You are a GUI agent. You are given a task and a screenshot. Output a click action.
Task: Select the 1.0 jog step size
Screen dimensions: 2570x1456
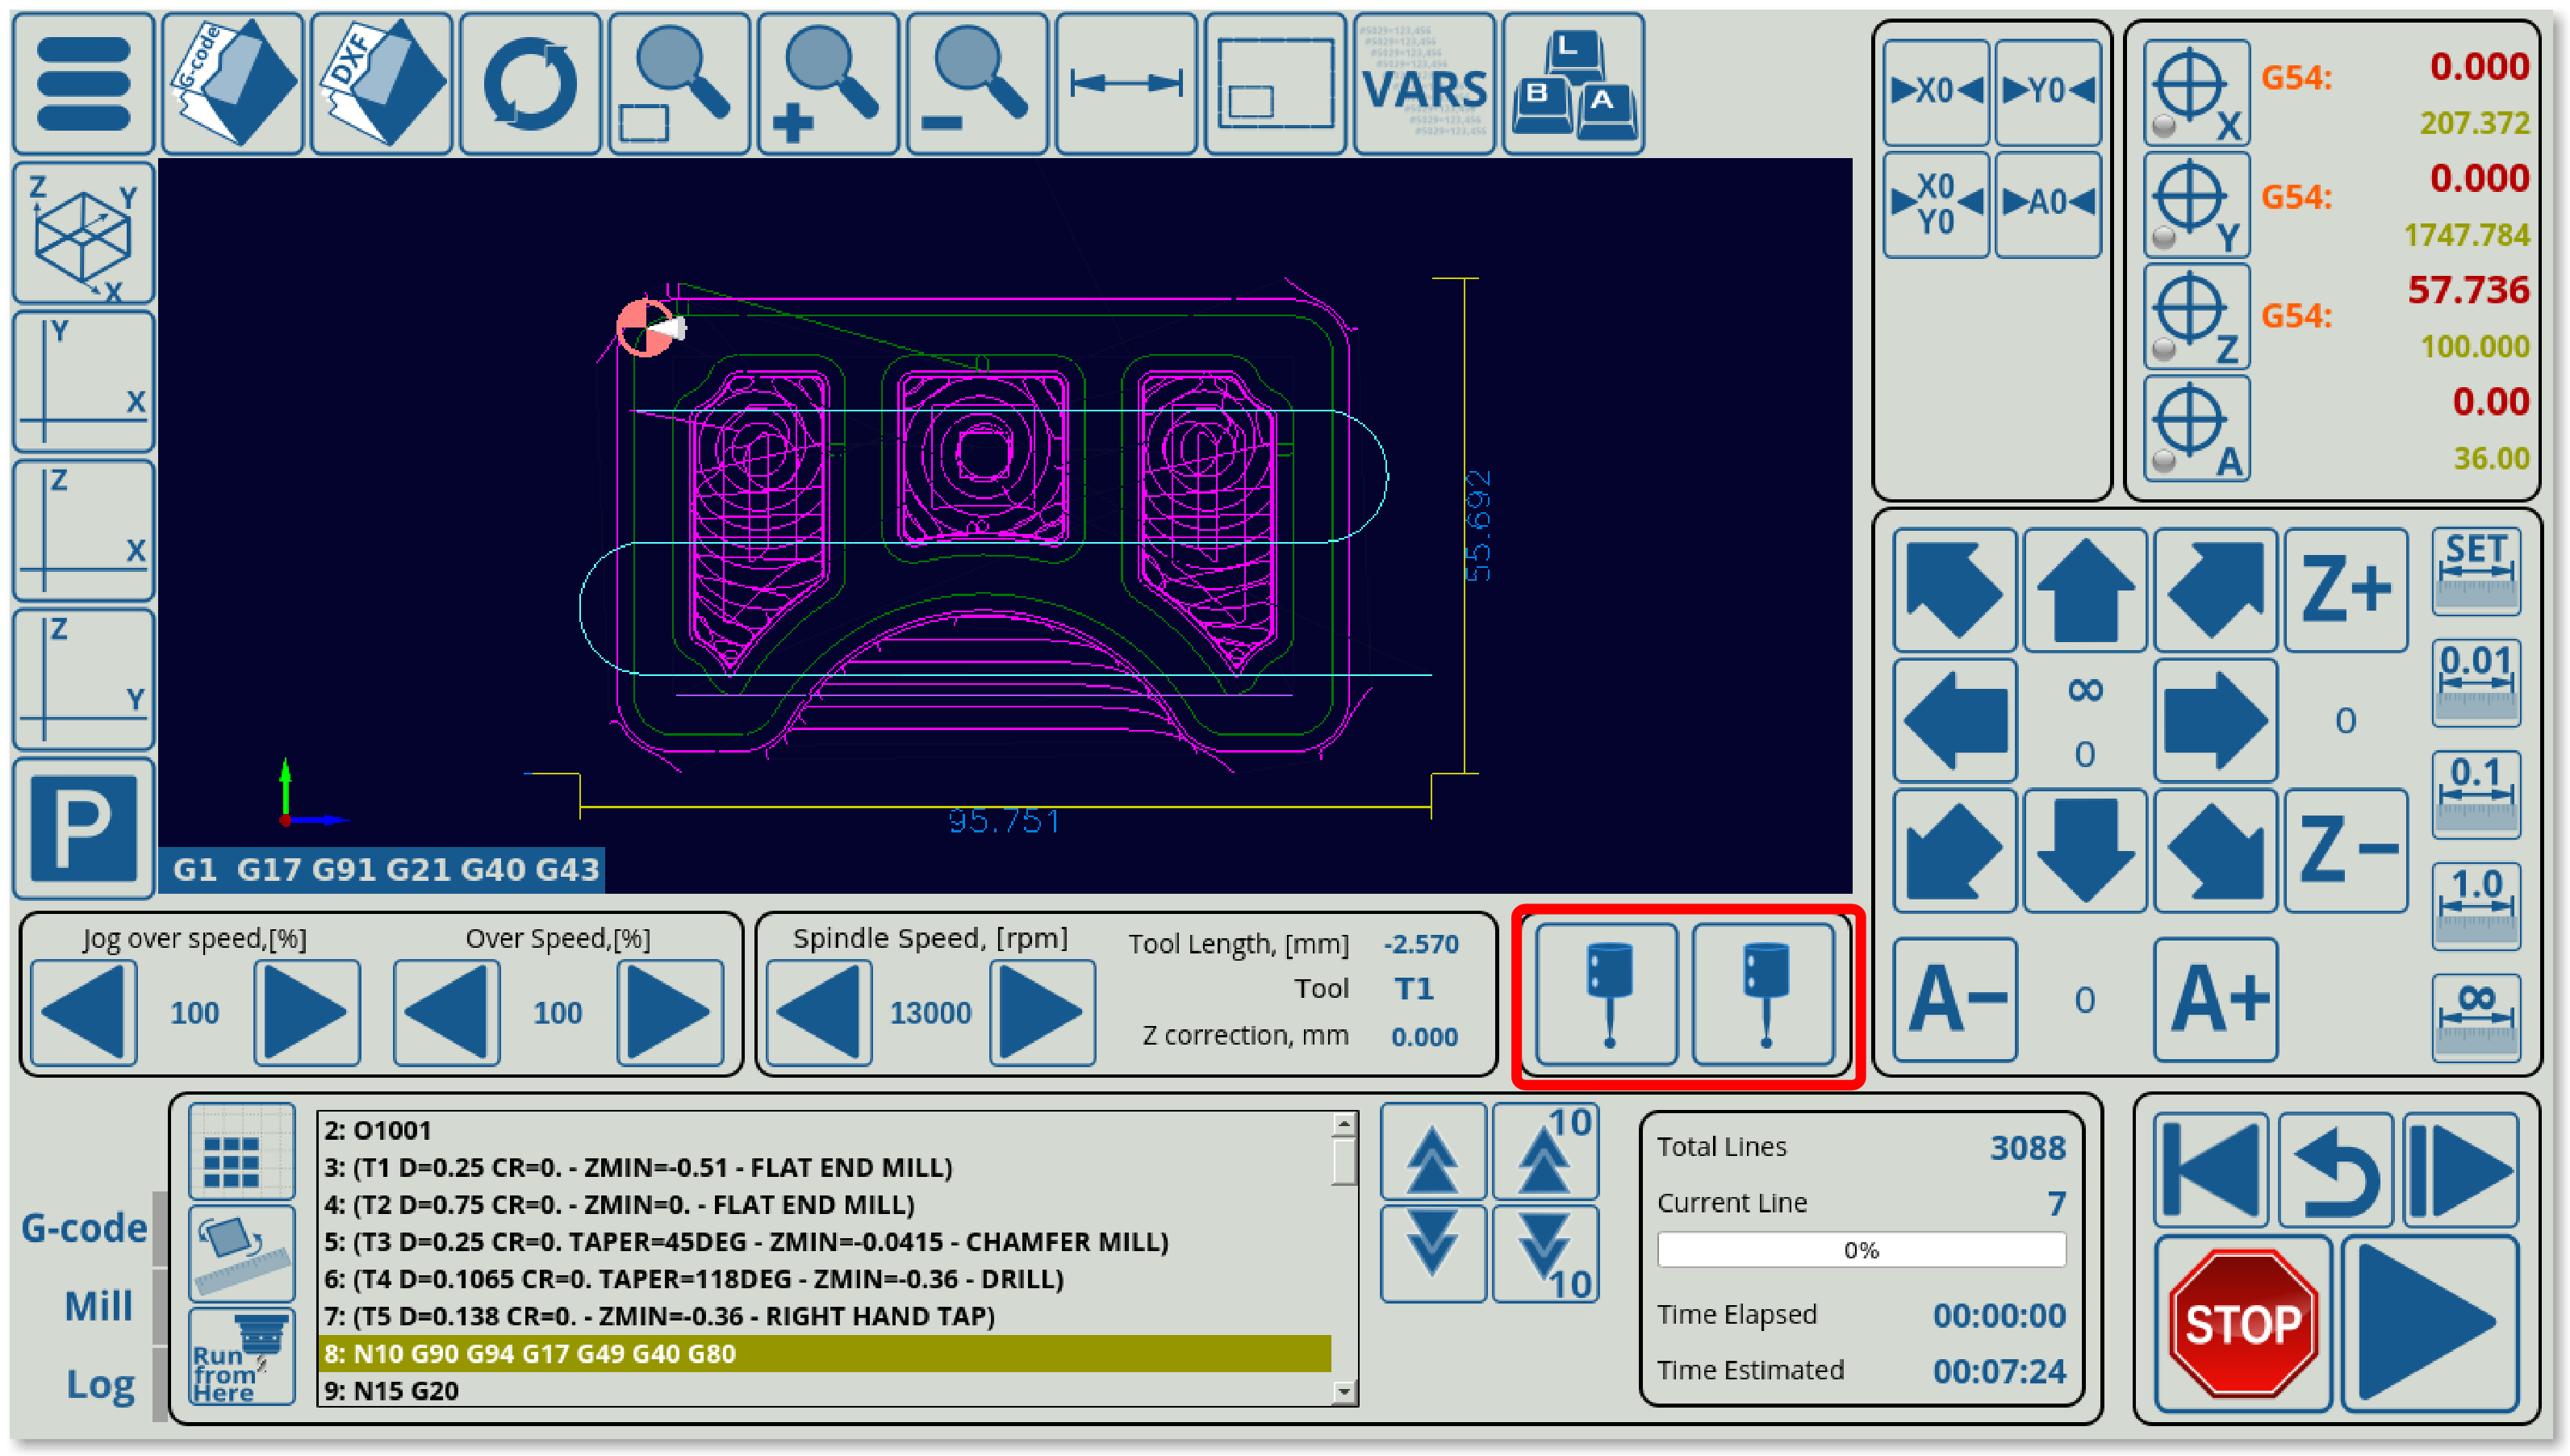pyautogui.click(x=2476, y=906)
